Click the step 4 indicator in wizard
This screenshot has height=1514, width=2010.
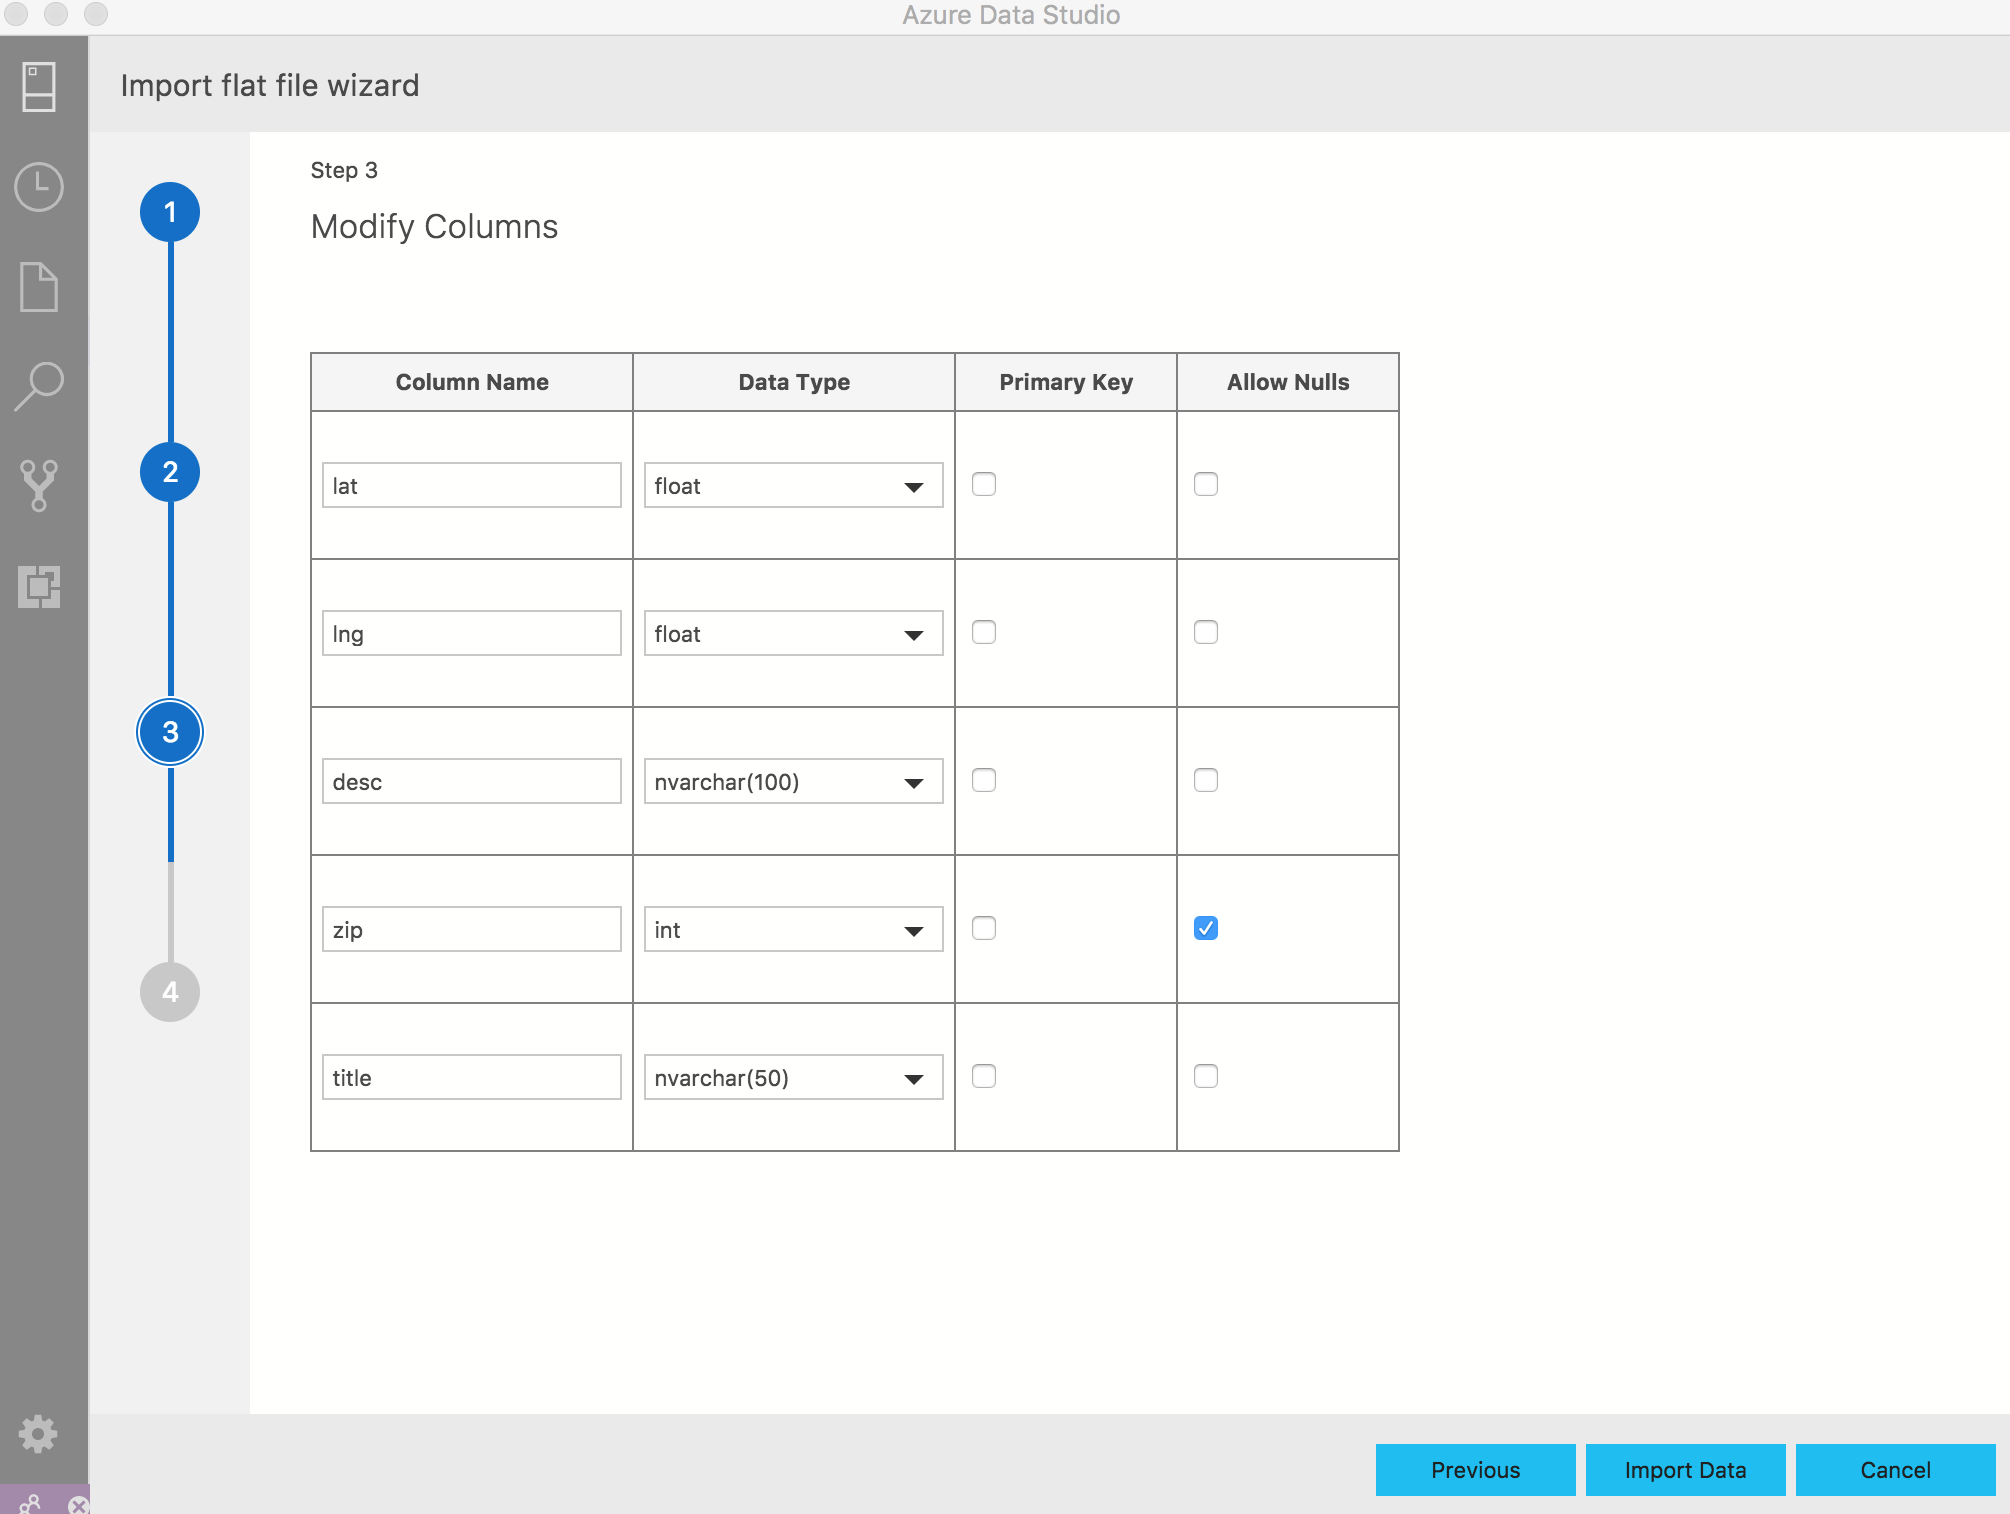tap(170, 992)
